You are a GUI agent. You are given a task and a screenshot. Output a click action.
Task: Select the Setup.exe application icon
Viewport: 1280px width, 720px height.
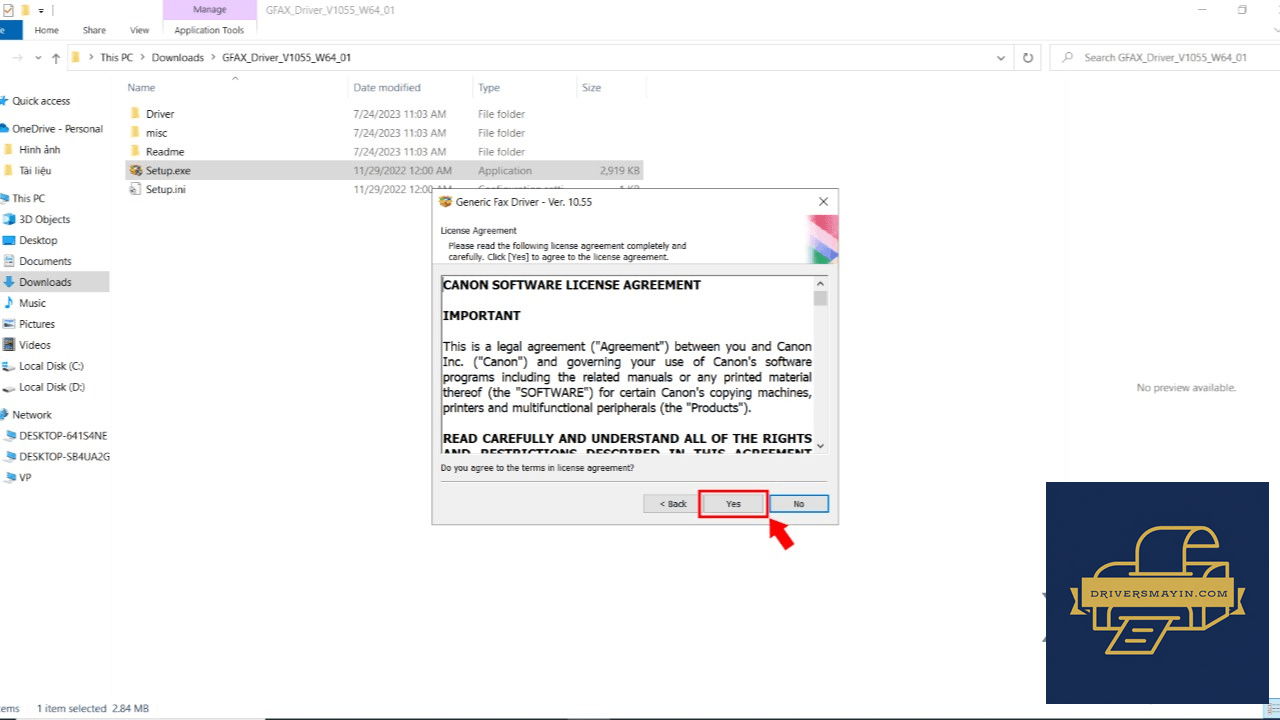pos(136,171)
